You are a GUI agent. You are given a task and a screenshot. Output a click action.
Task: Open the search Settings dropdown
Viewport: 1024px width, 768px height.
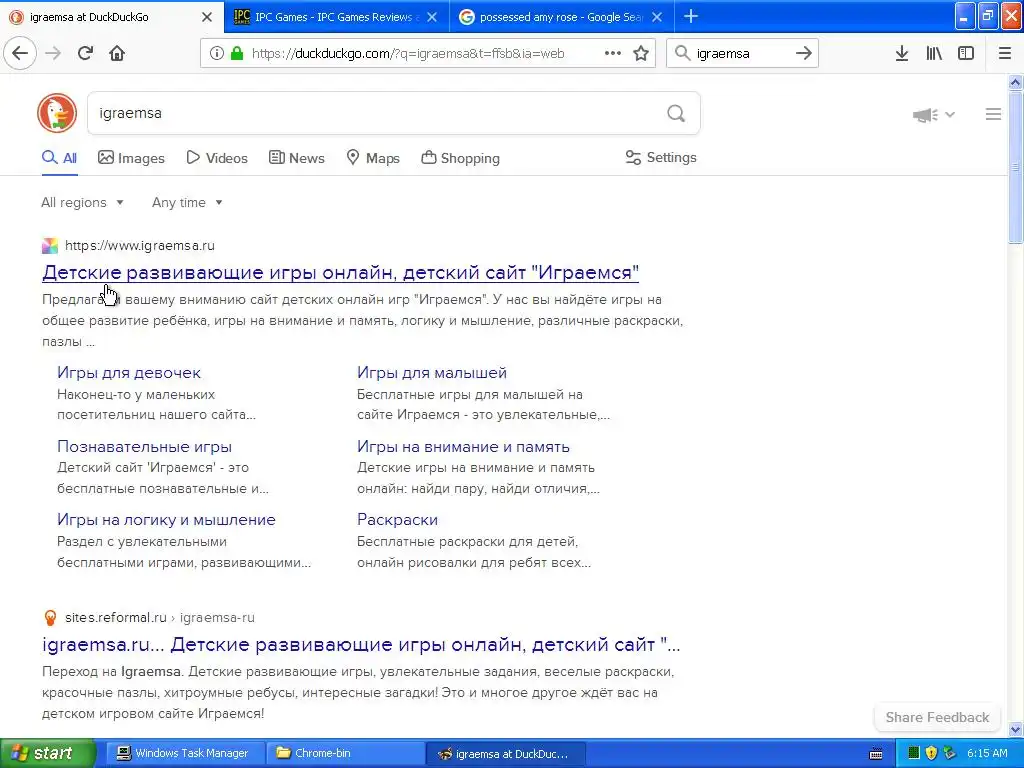tap(661, 157)
